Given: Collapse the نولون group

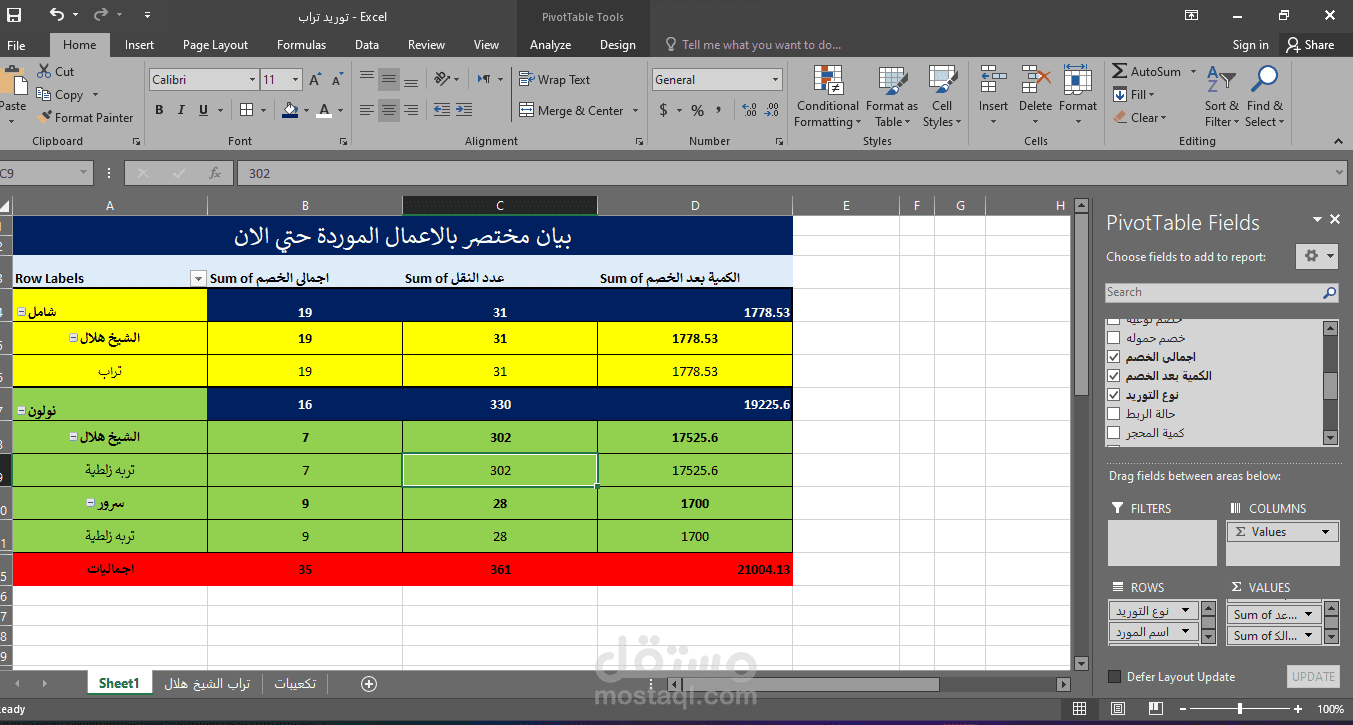Looking at the screenshot, I should click(22, 411).
